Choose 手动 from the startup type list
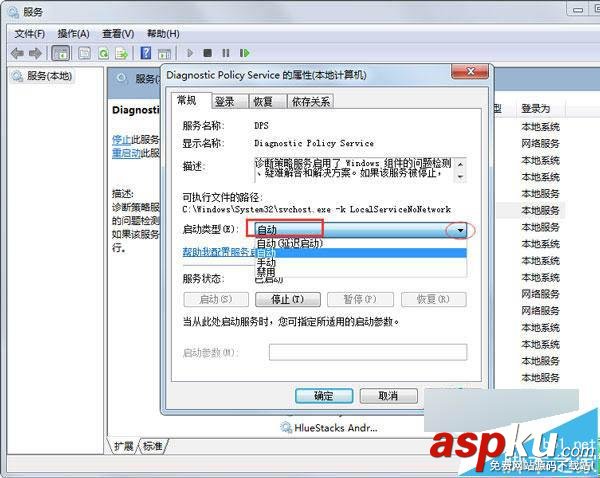Screen dimensions: 600x478 (361, 263)
